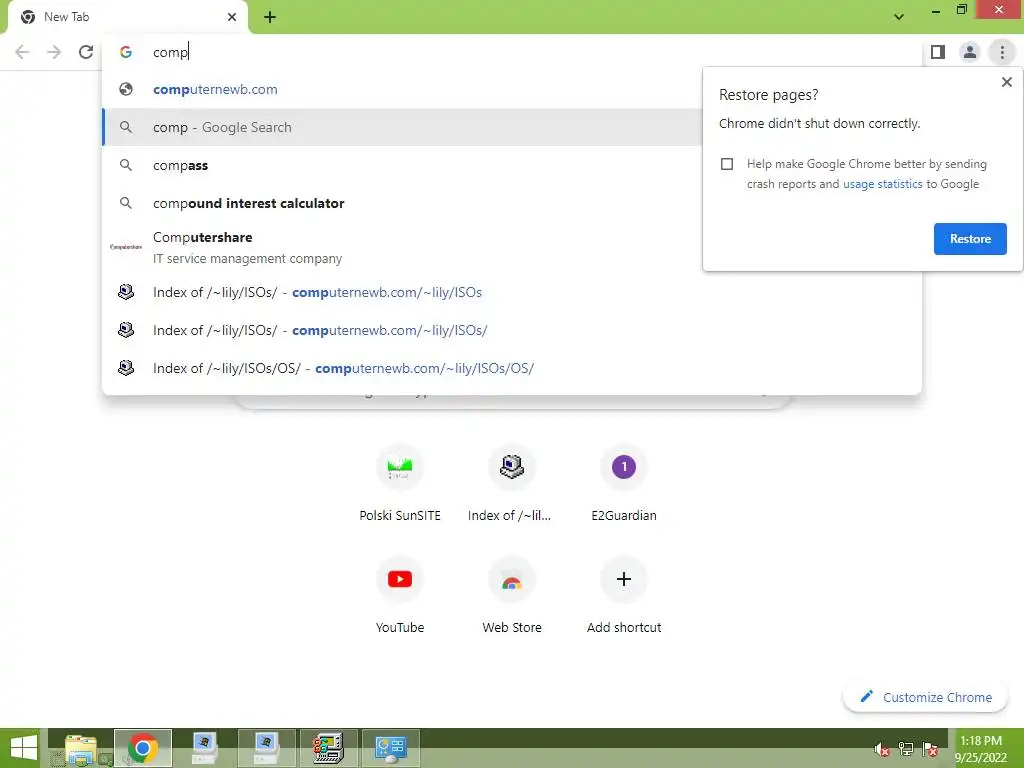
Task: Click the network tray icon
Action: coord(906,749)
